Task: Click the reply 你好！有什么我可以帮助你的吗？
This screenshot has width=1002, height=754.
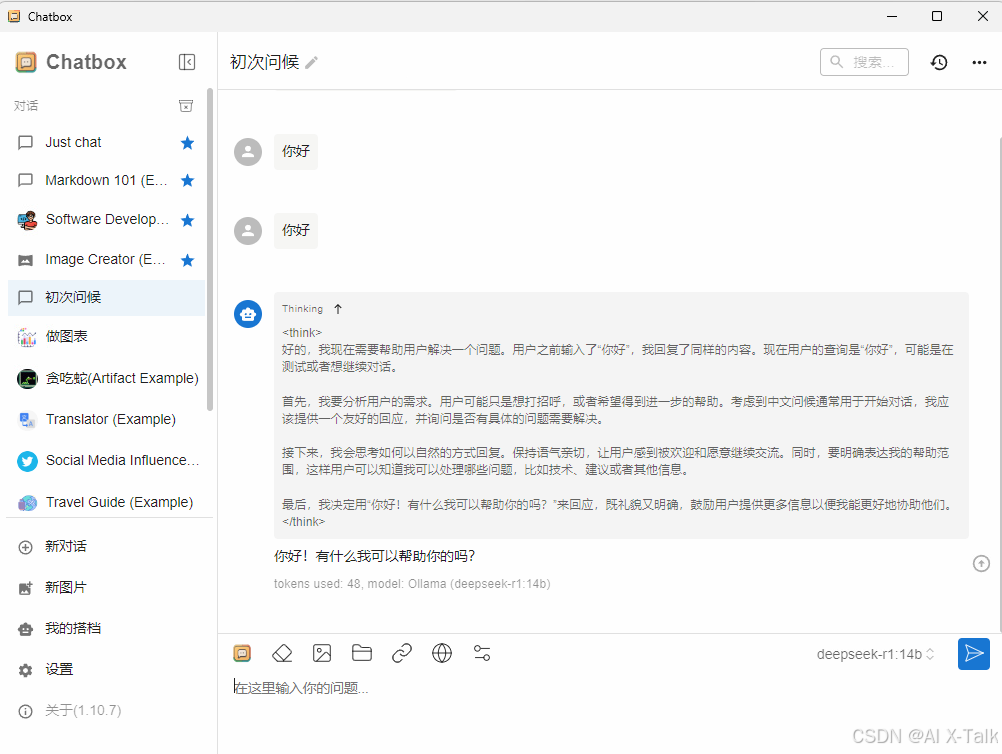Action: [374, 557]
